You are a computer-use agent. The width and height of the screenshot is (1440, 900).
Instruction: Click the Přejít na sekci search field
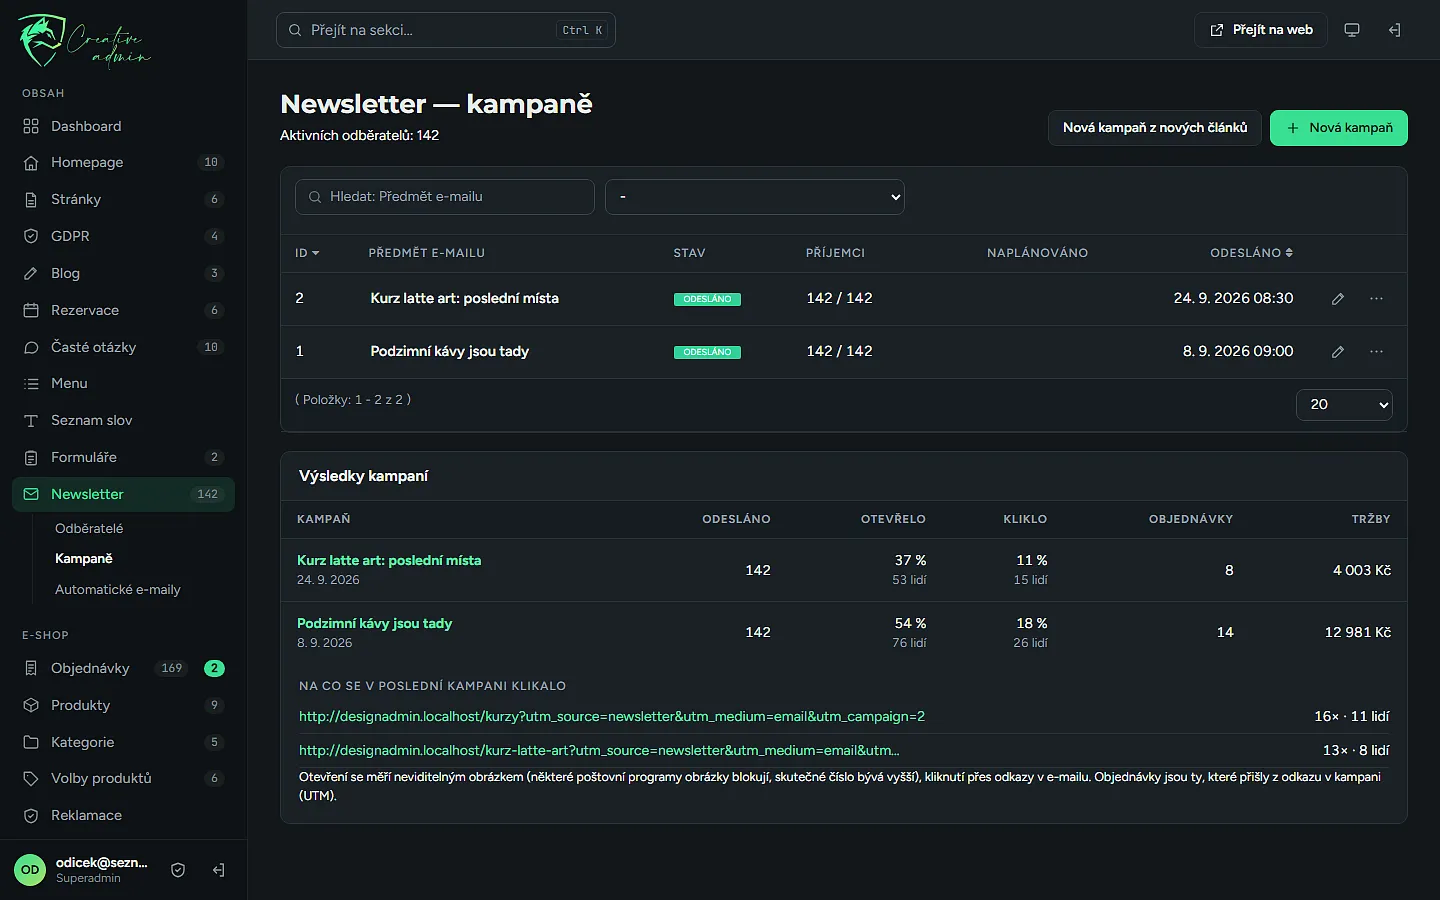pyautogui.click(x=446, y=30)
